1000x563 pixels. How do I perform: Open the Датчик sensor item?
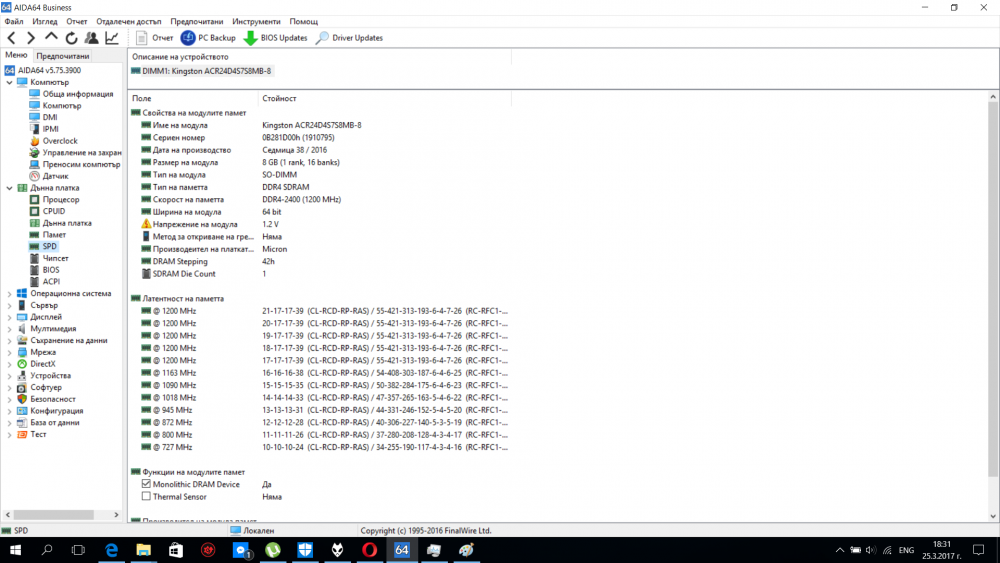tap(55, 176)
